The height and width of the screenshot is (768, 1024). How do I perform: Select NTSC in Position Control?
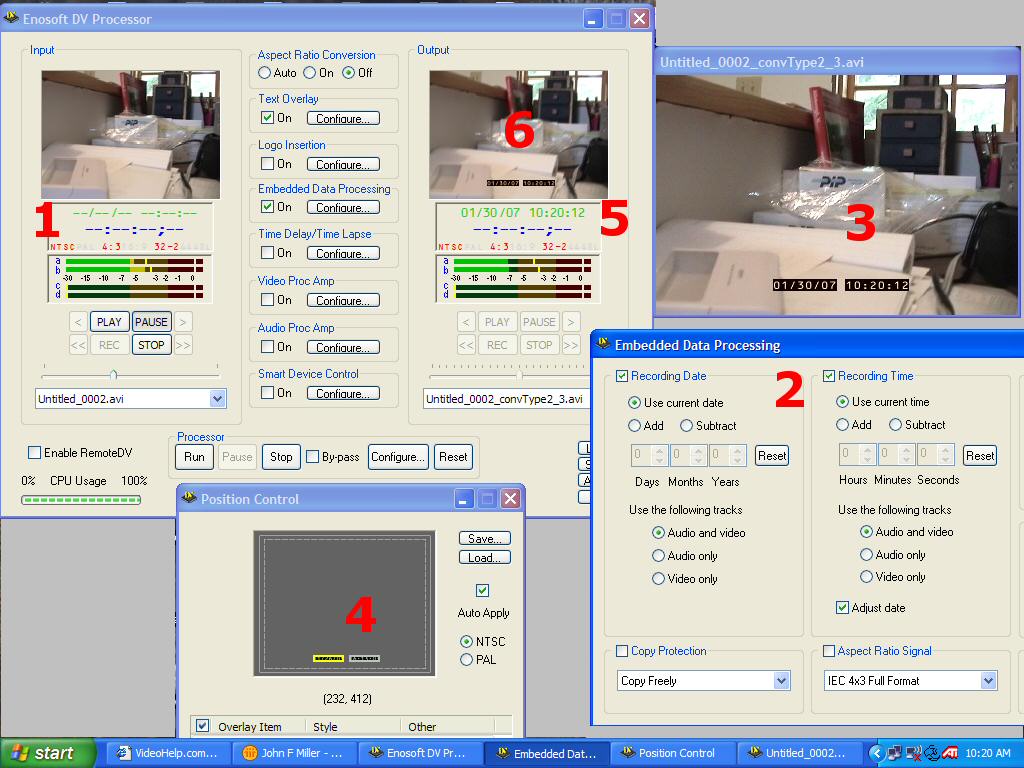(466, 641)
